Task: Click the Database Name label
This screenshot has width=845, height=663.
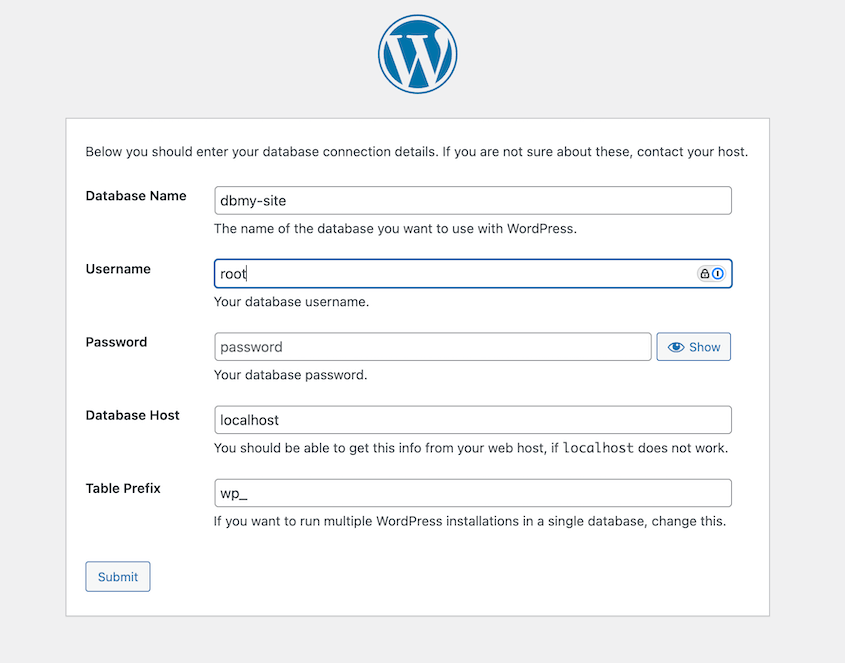Action: [x=136, y=196]
